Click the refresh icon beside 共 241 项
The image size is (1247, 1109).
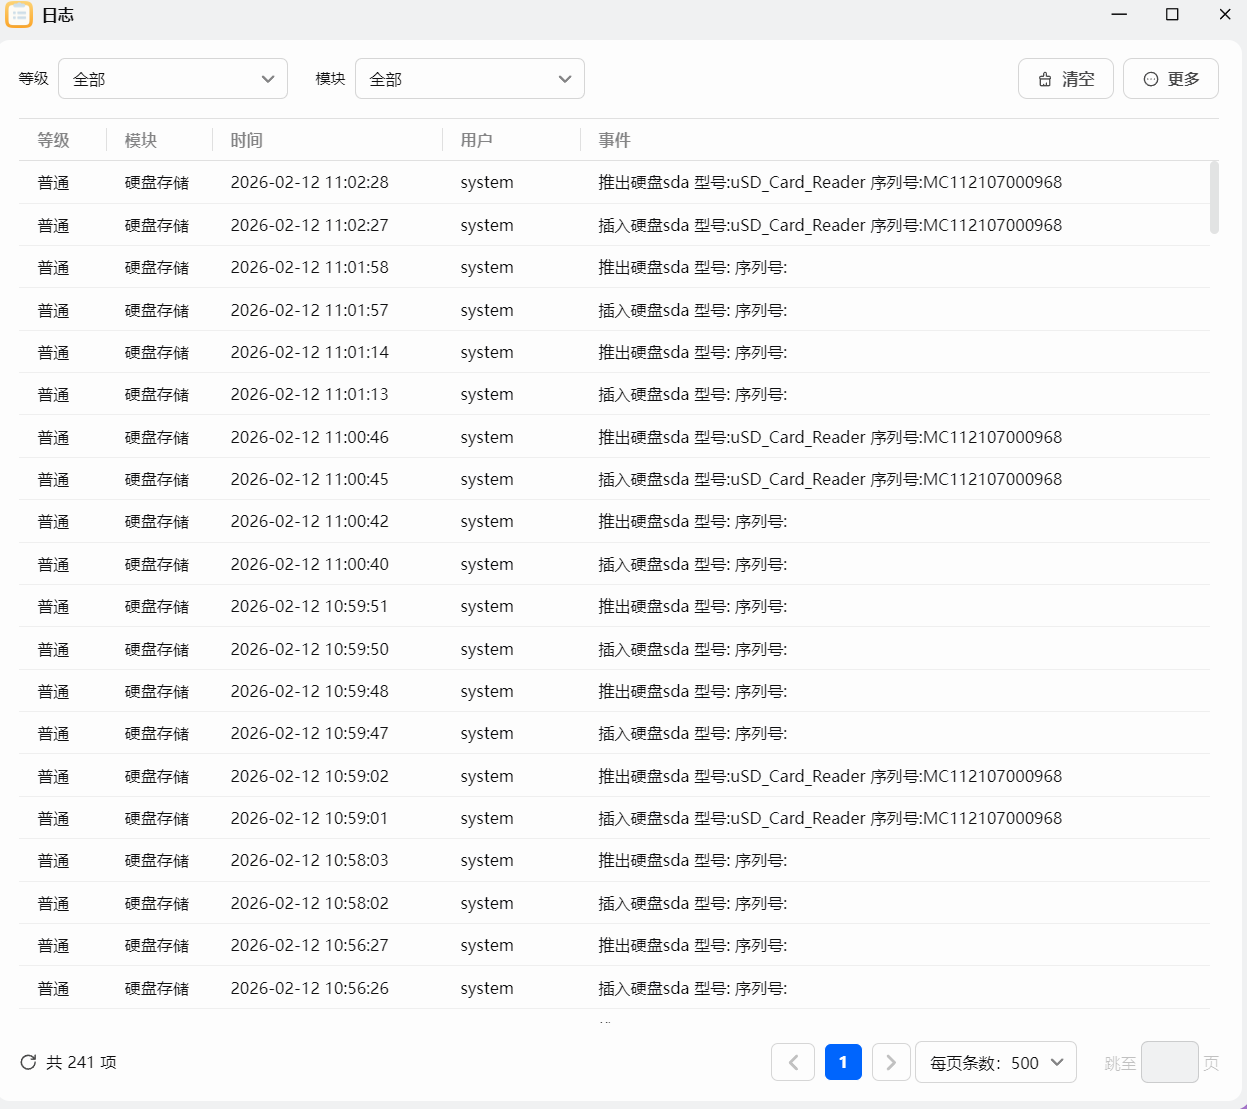[28, 1062]
